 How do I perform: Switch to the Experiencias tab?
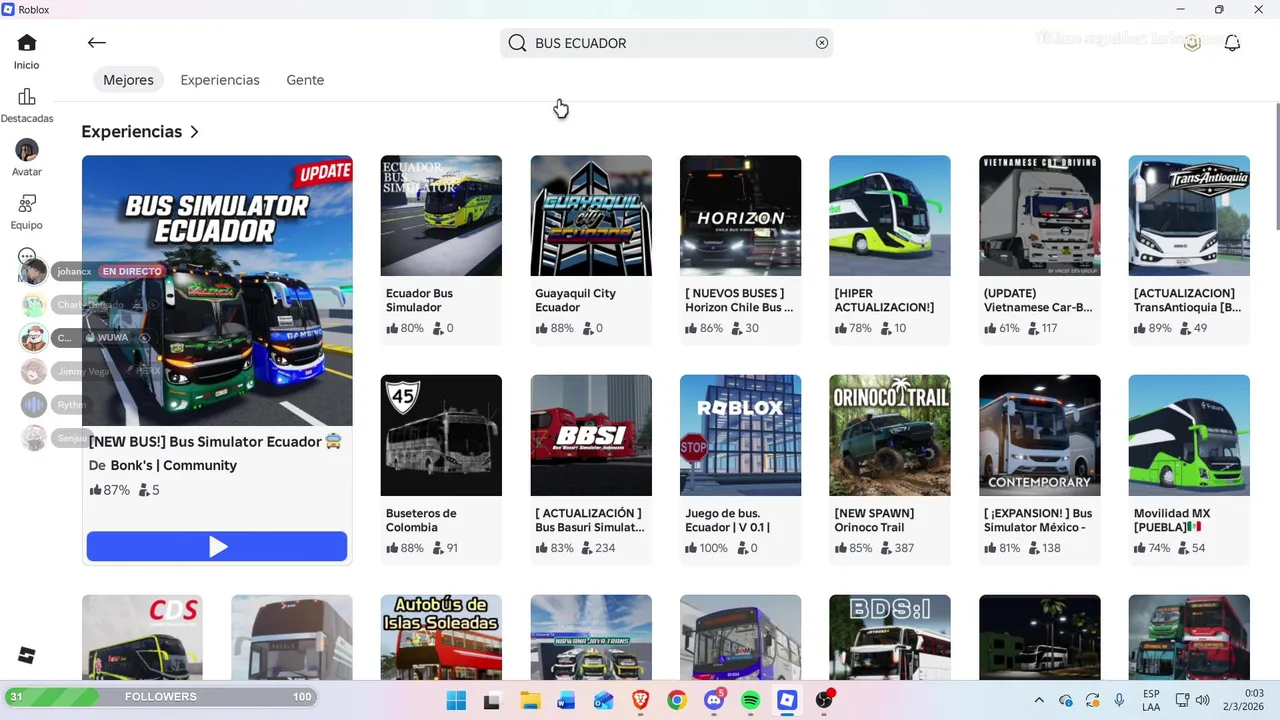click(220, 80)
